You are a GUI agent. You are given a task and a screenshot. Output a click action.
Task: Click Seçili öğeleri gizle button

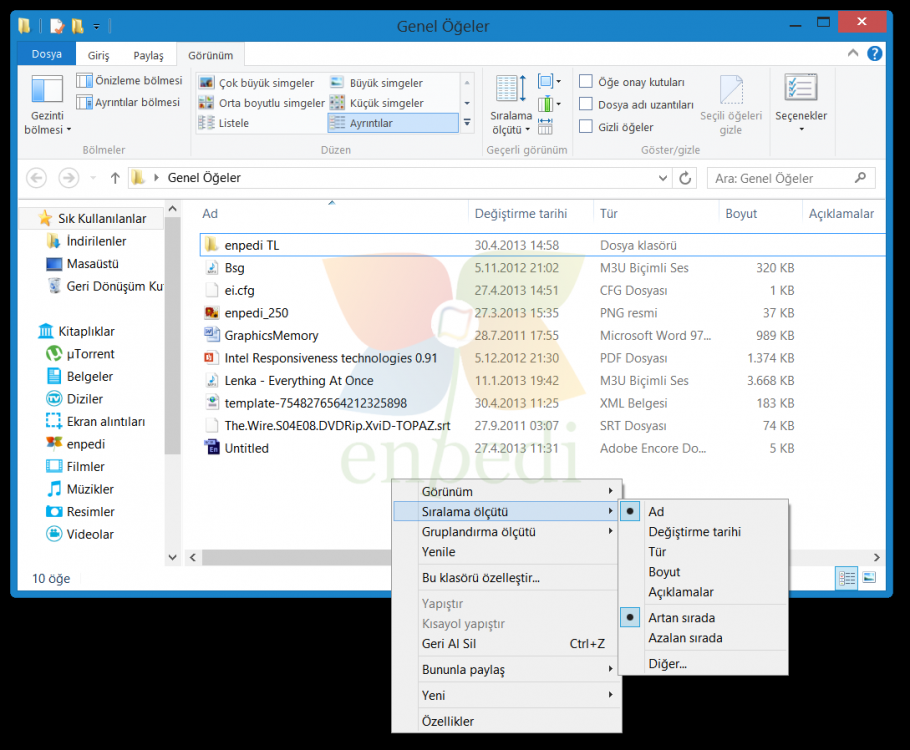[x=731, y=105]
